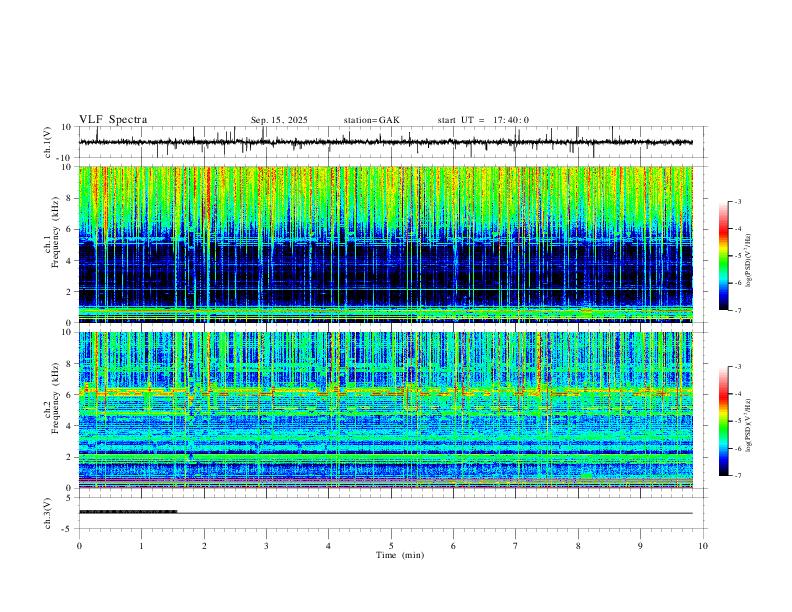Click time axis tick label "1"
The width and height of the screenshot is (792, 612).
(x=141, y=546)
